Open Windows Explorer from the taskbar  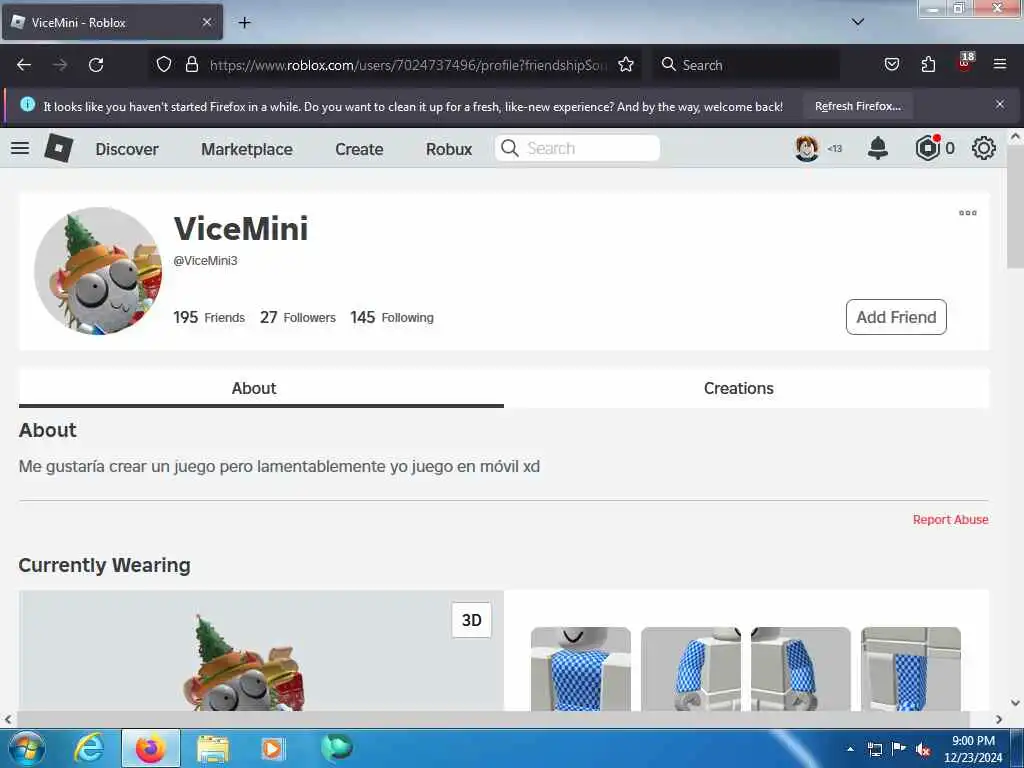tap(213, 748)
